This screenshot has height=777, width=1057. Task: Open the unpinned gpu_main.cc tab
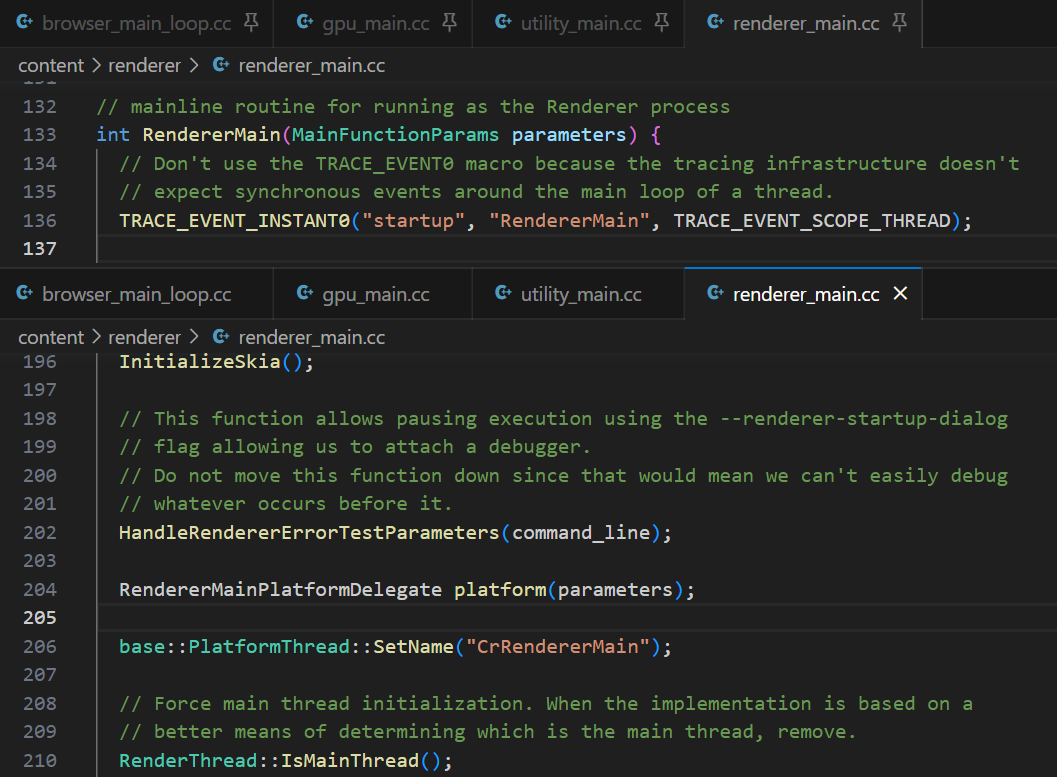(x=375, y=294)
